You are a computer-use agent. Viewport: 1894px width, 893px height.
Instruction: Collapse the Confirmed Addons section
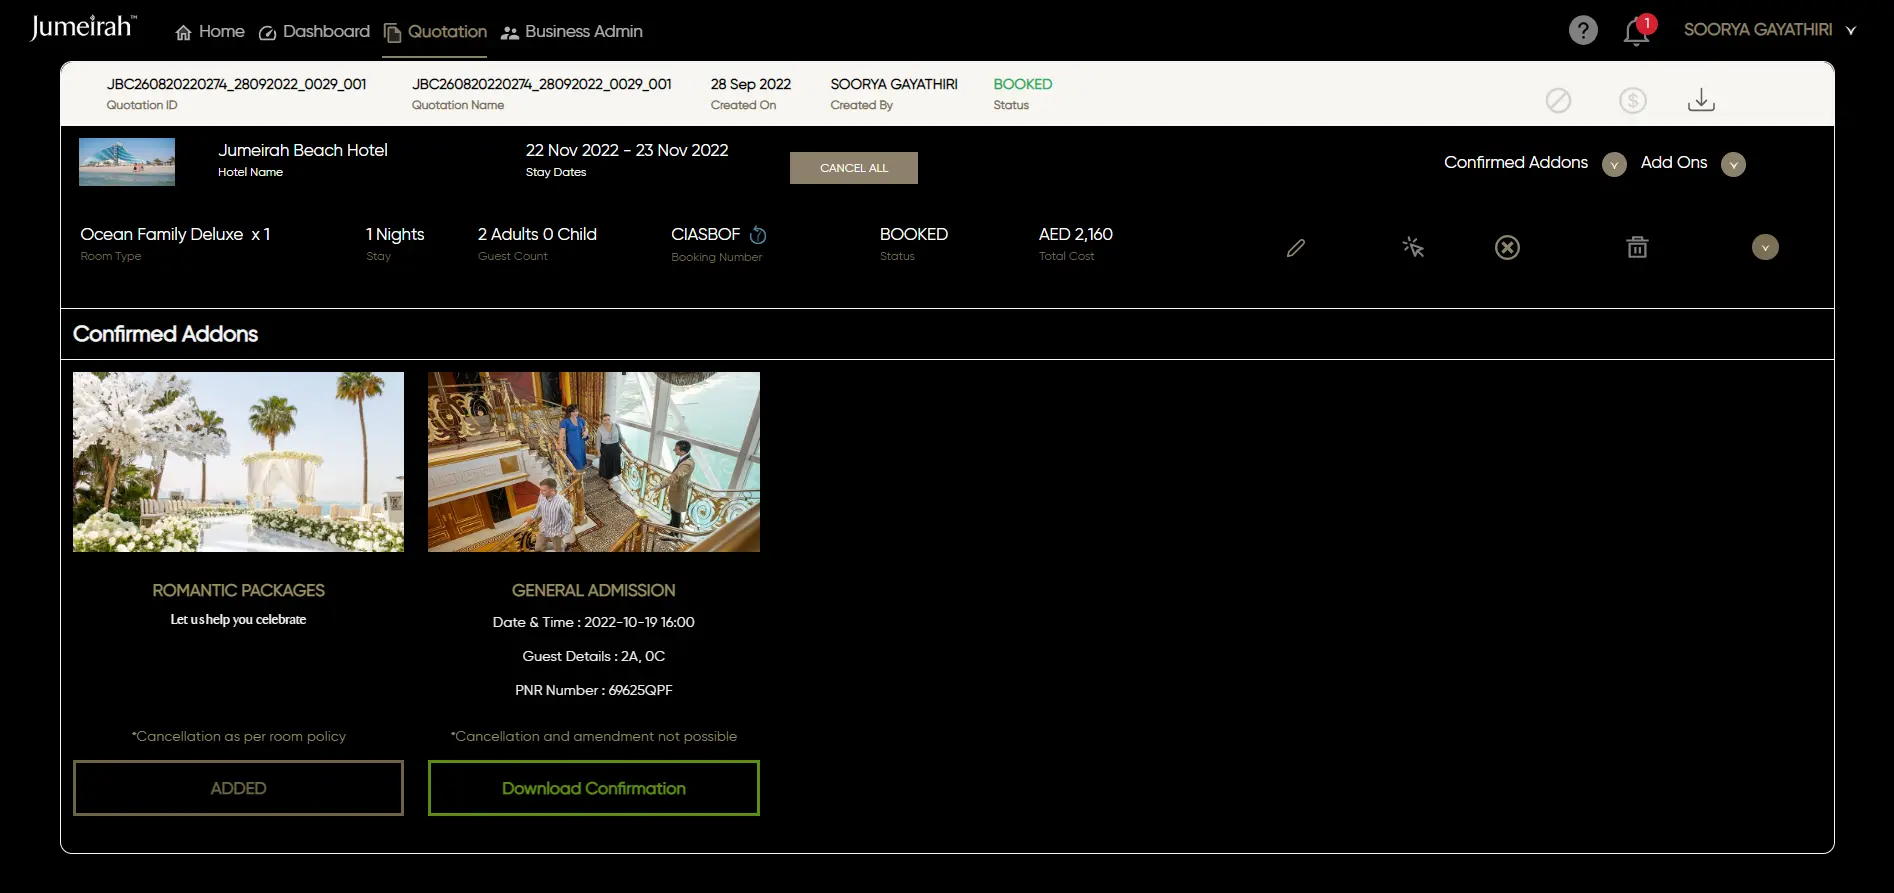(x=1613, y=164)
